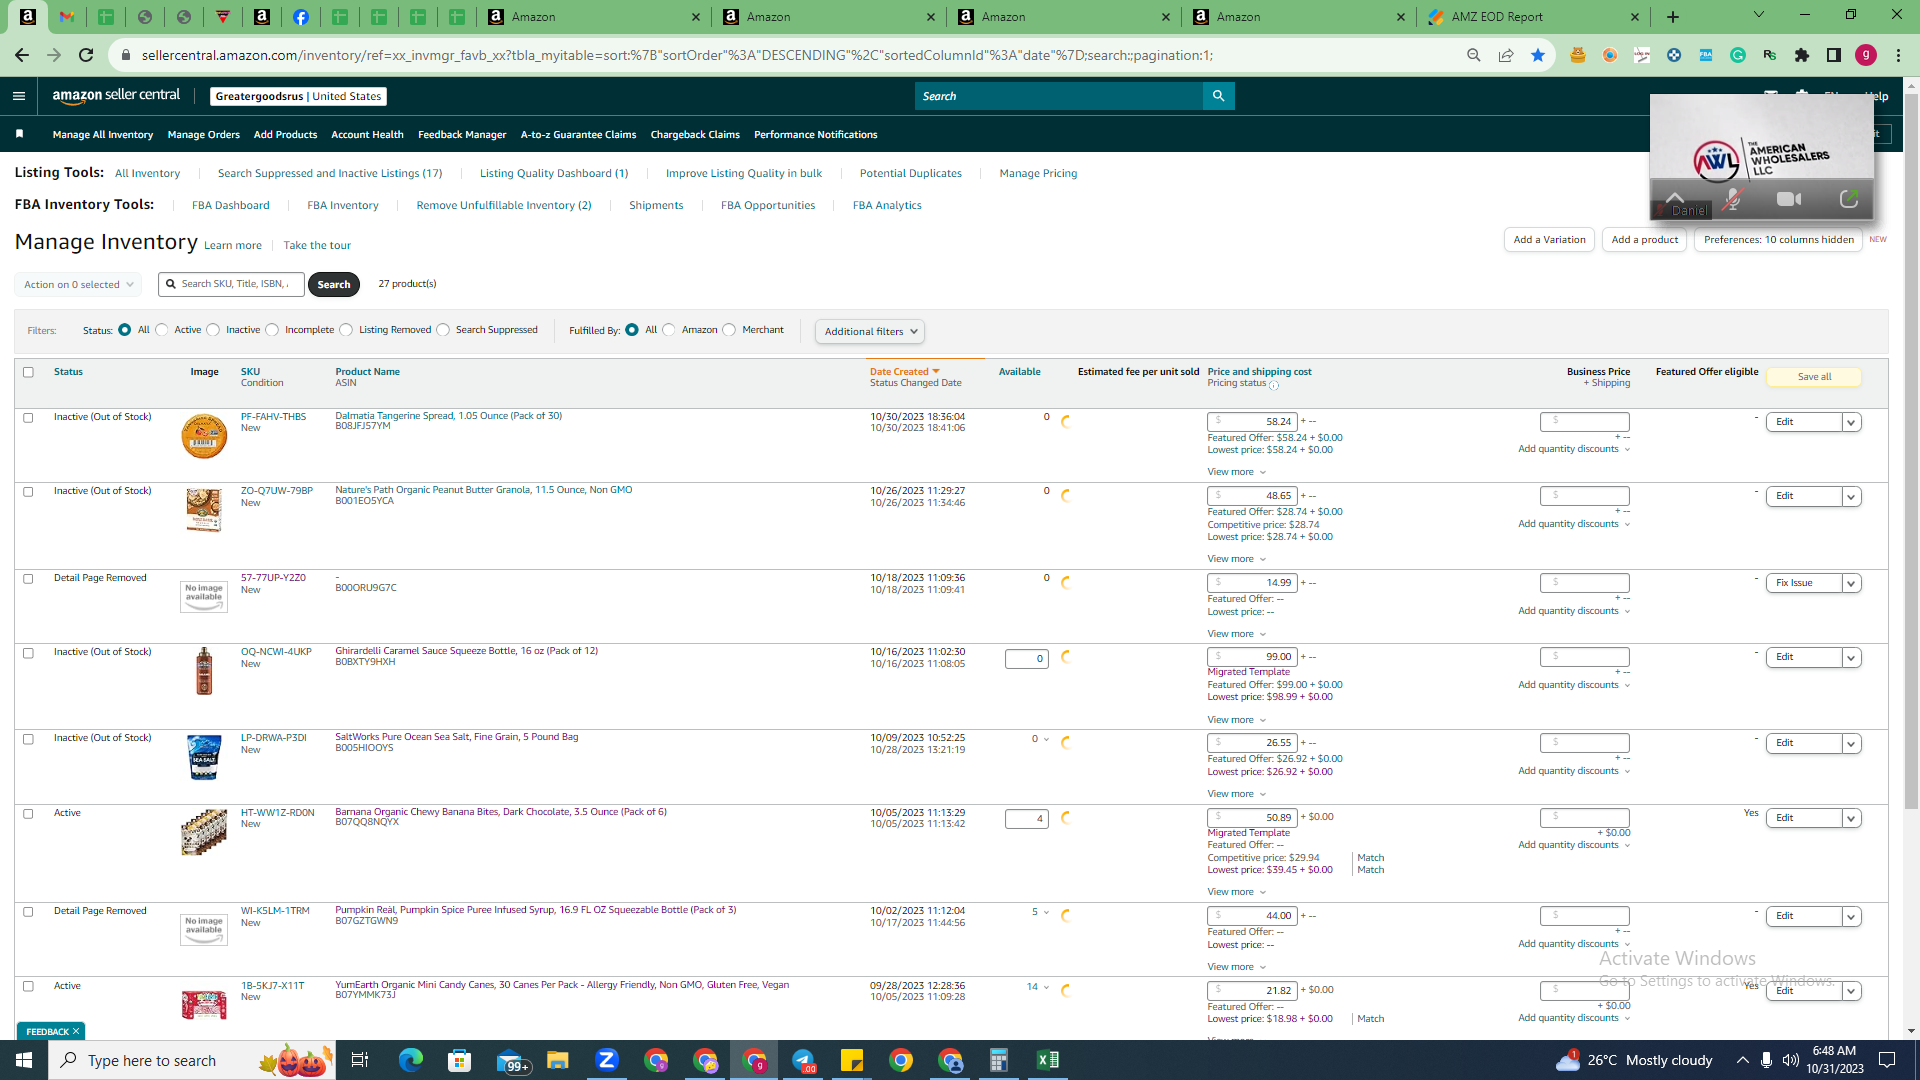Bookmark this page with the star icon

point(1538,55)
